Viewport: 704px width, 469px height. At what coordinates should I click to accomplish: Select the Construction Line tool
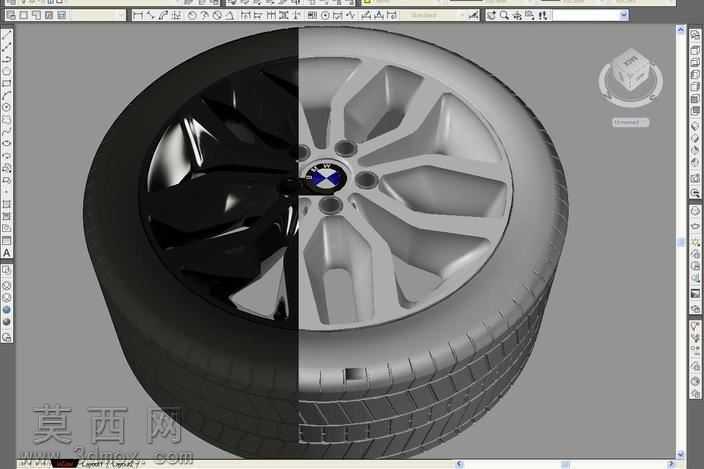pos(7,47)
